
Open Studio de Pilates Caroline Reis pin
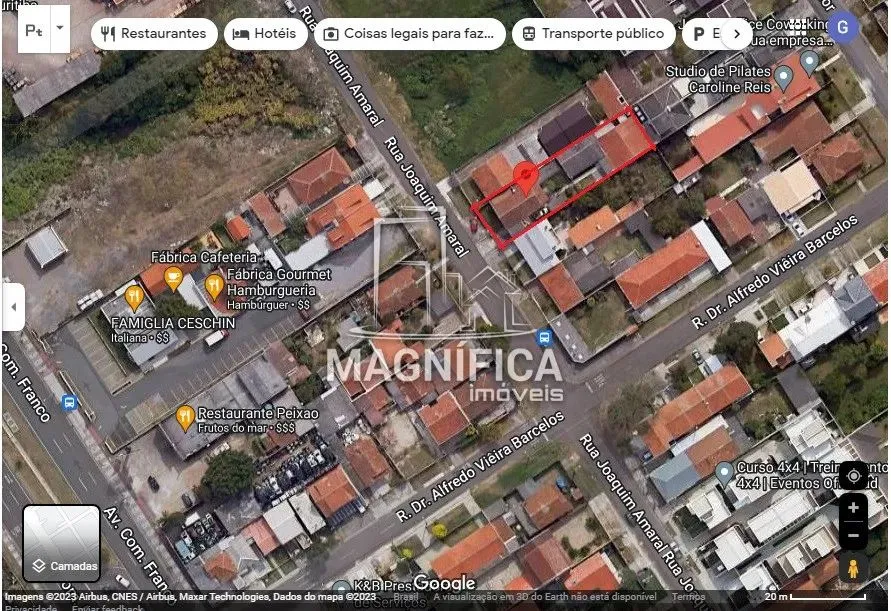click(784, 77)
